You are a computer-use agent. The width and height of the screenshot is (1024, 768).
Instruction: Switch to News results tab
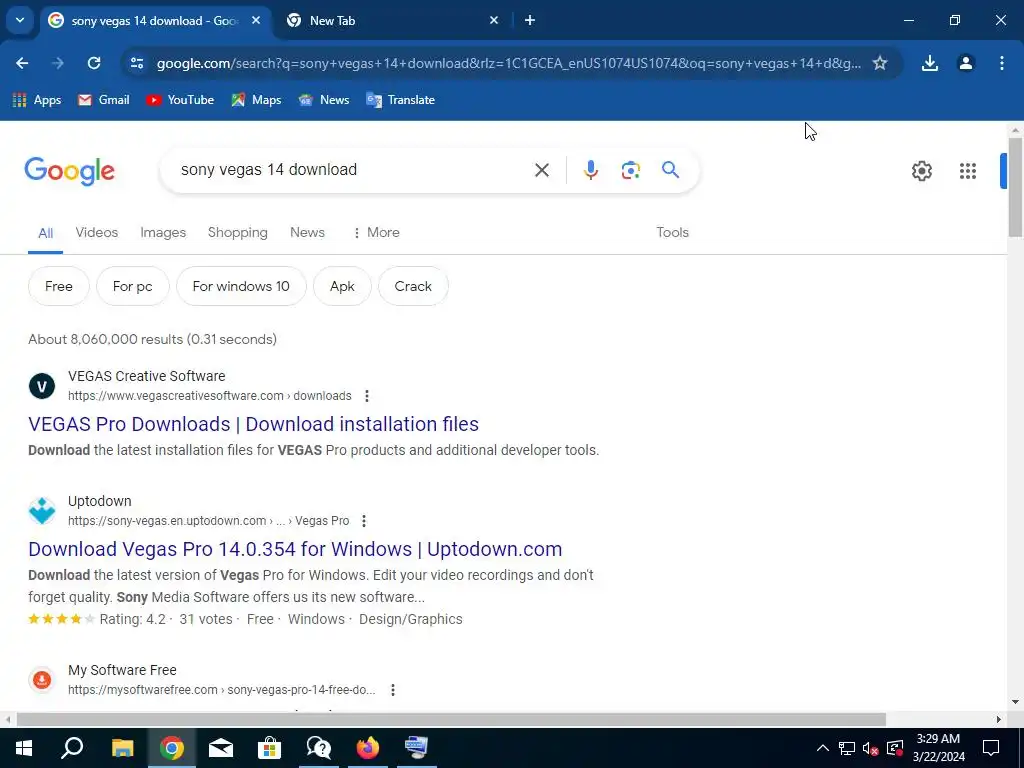click(308, 232)
